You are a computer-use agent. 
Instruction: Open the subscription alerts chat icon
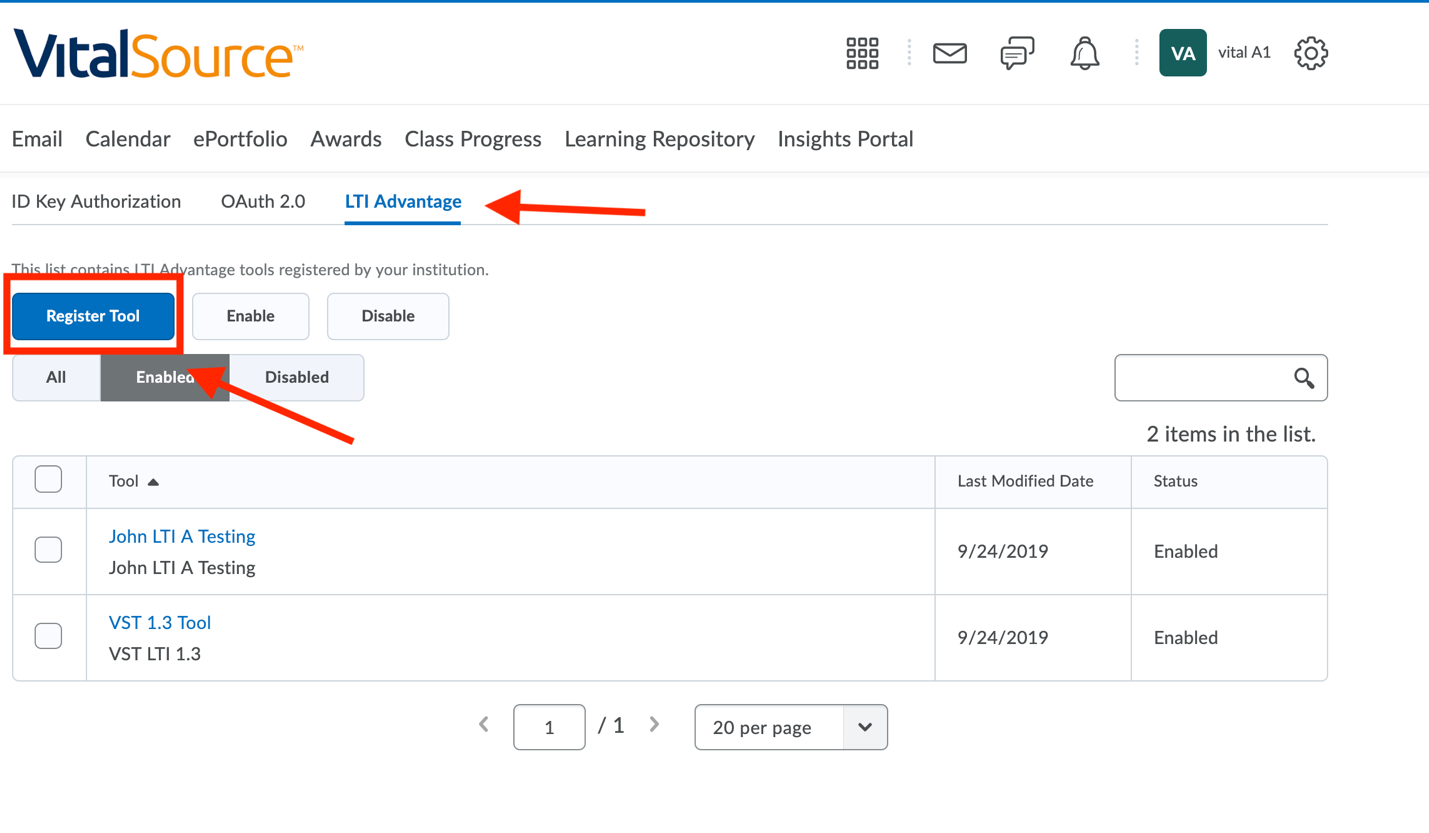tap(1017, 53)
